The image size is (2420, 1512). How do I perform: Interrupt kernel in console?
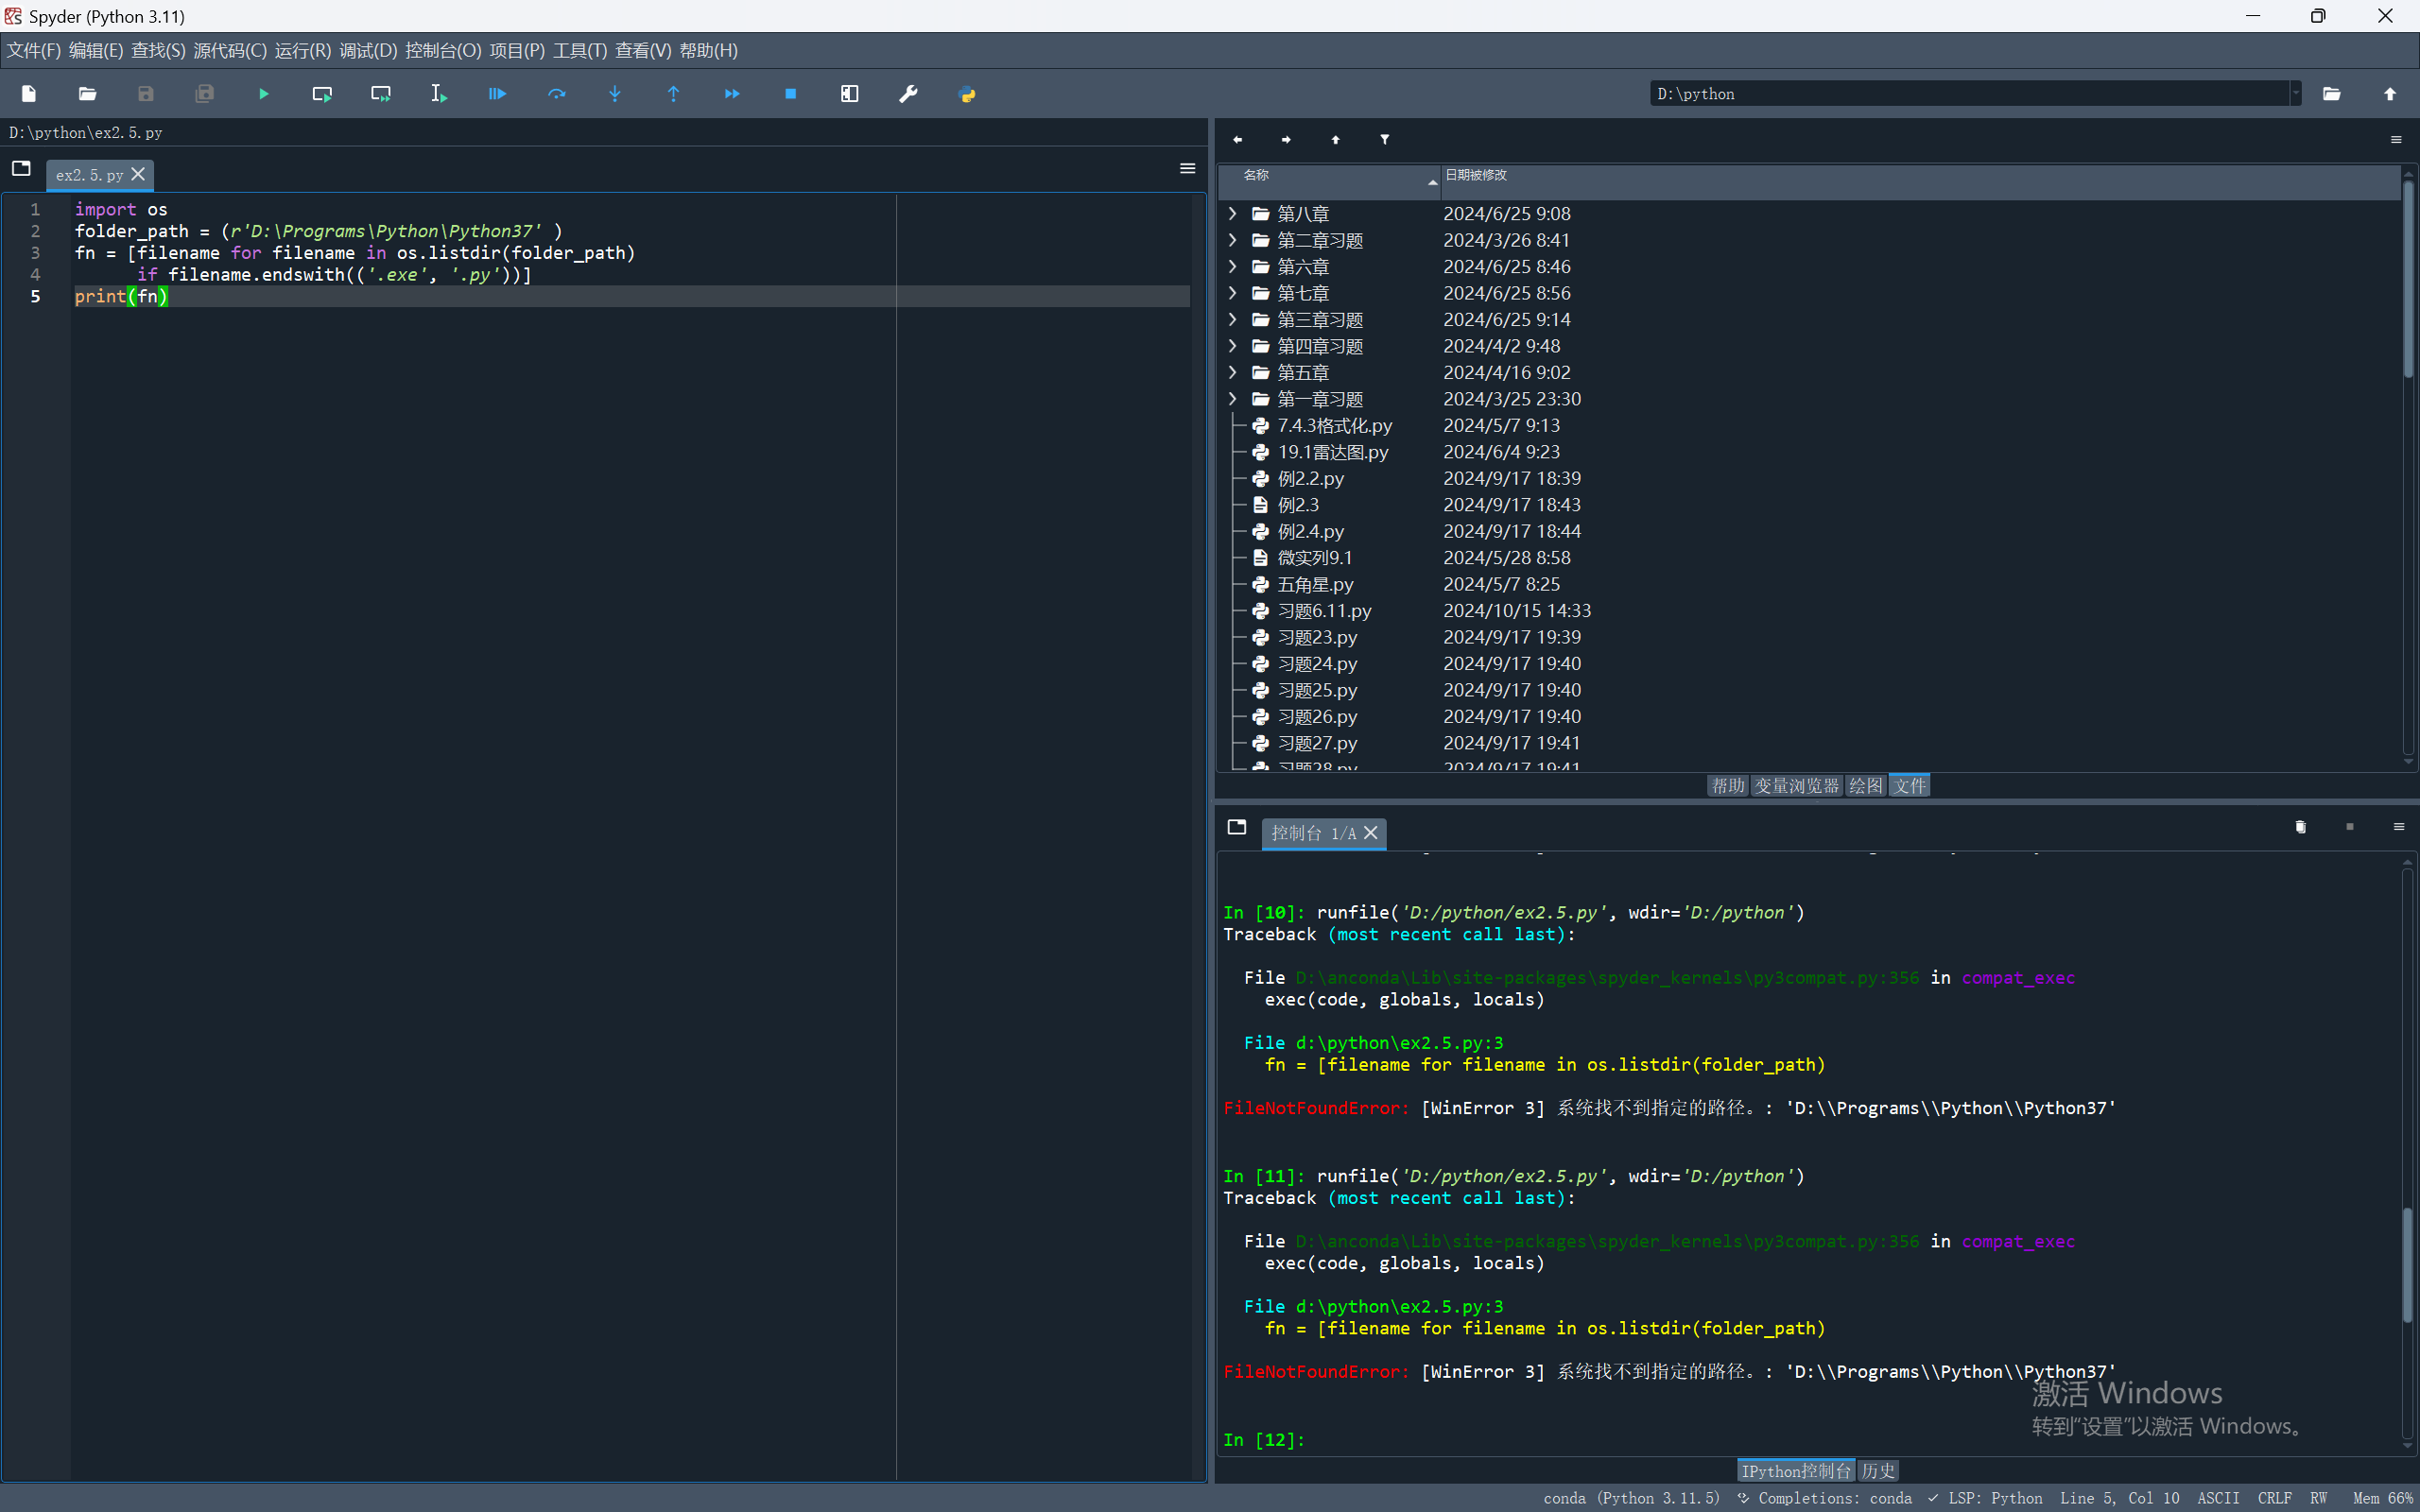point(2350,827)
